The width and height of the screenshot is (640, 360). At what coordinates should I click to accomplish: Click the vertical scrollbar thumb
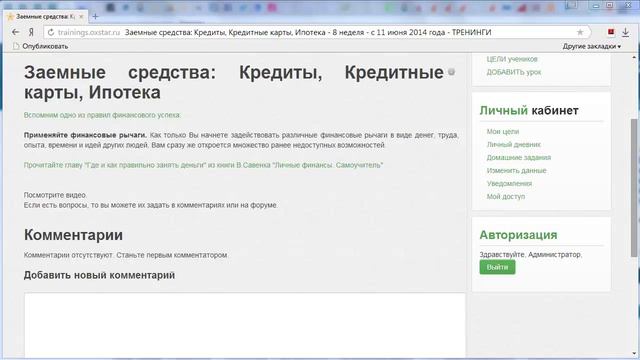(634, 188)
